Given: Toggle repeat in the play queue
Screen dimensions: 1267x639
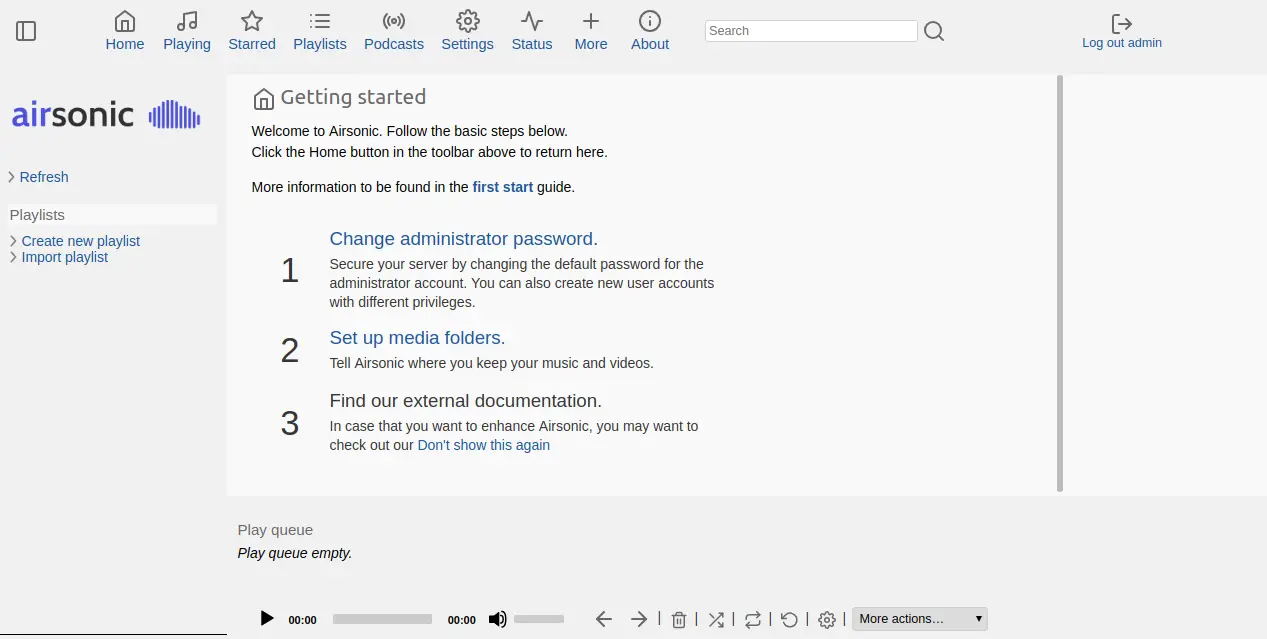Looking at the screenshot, I should point(753,619).
